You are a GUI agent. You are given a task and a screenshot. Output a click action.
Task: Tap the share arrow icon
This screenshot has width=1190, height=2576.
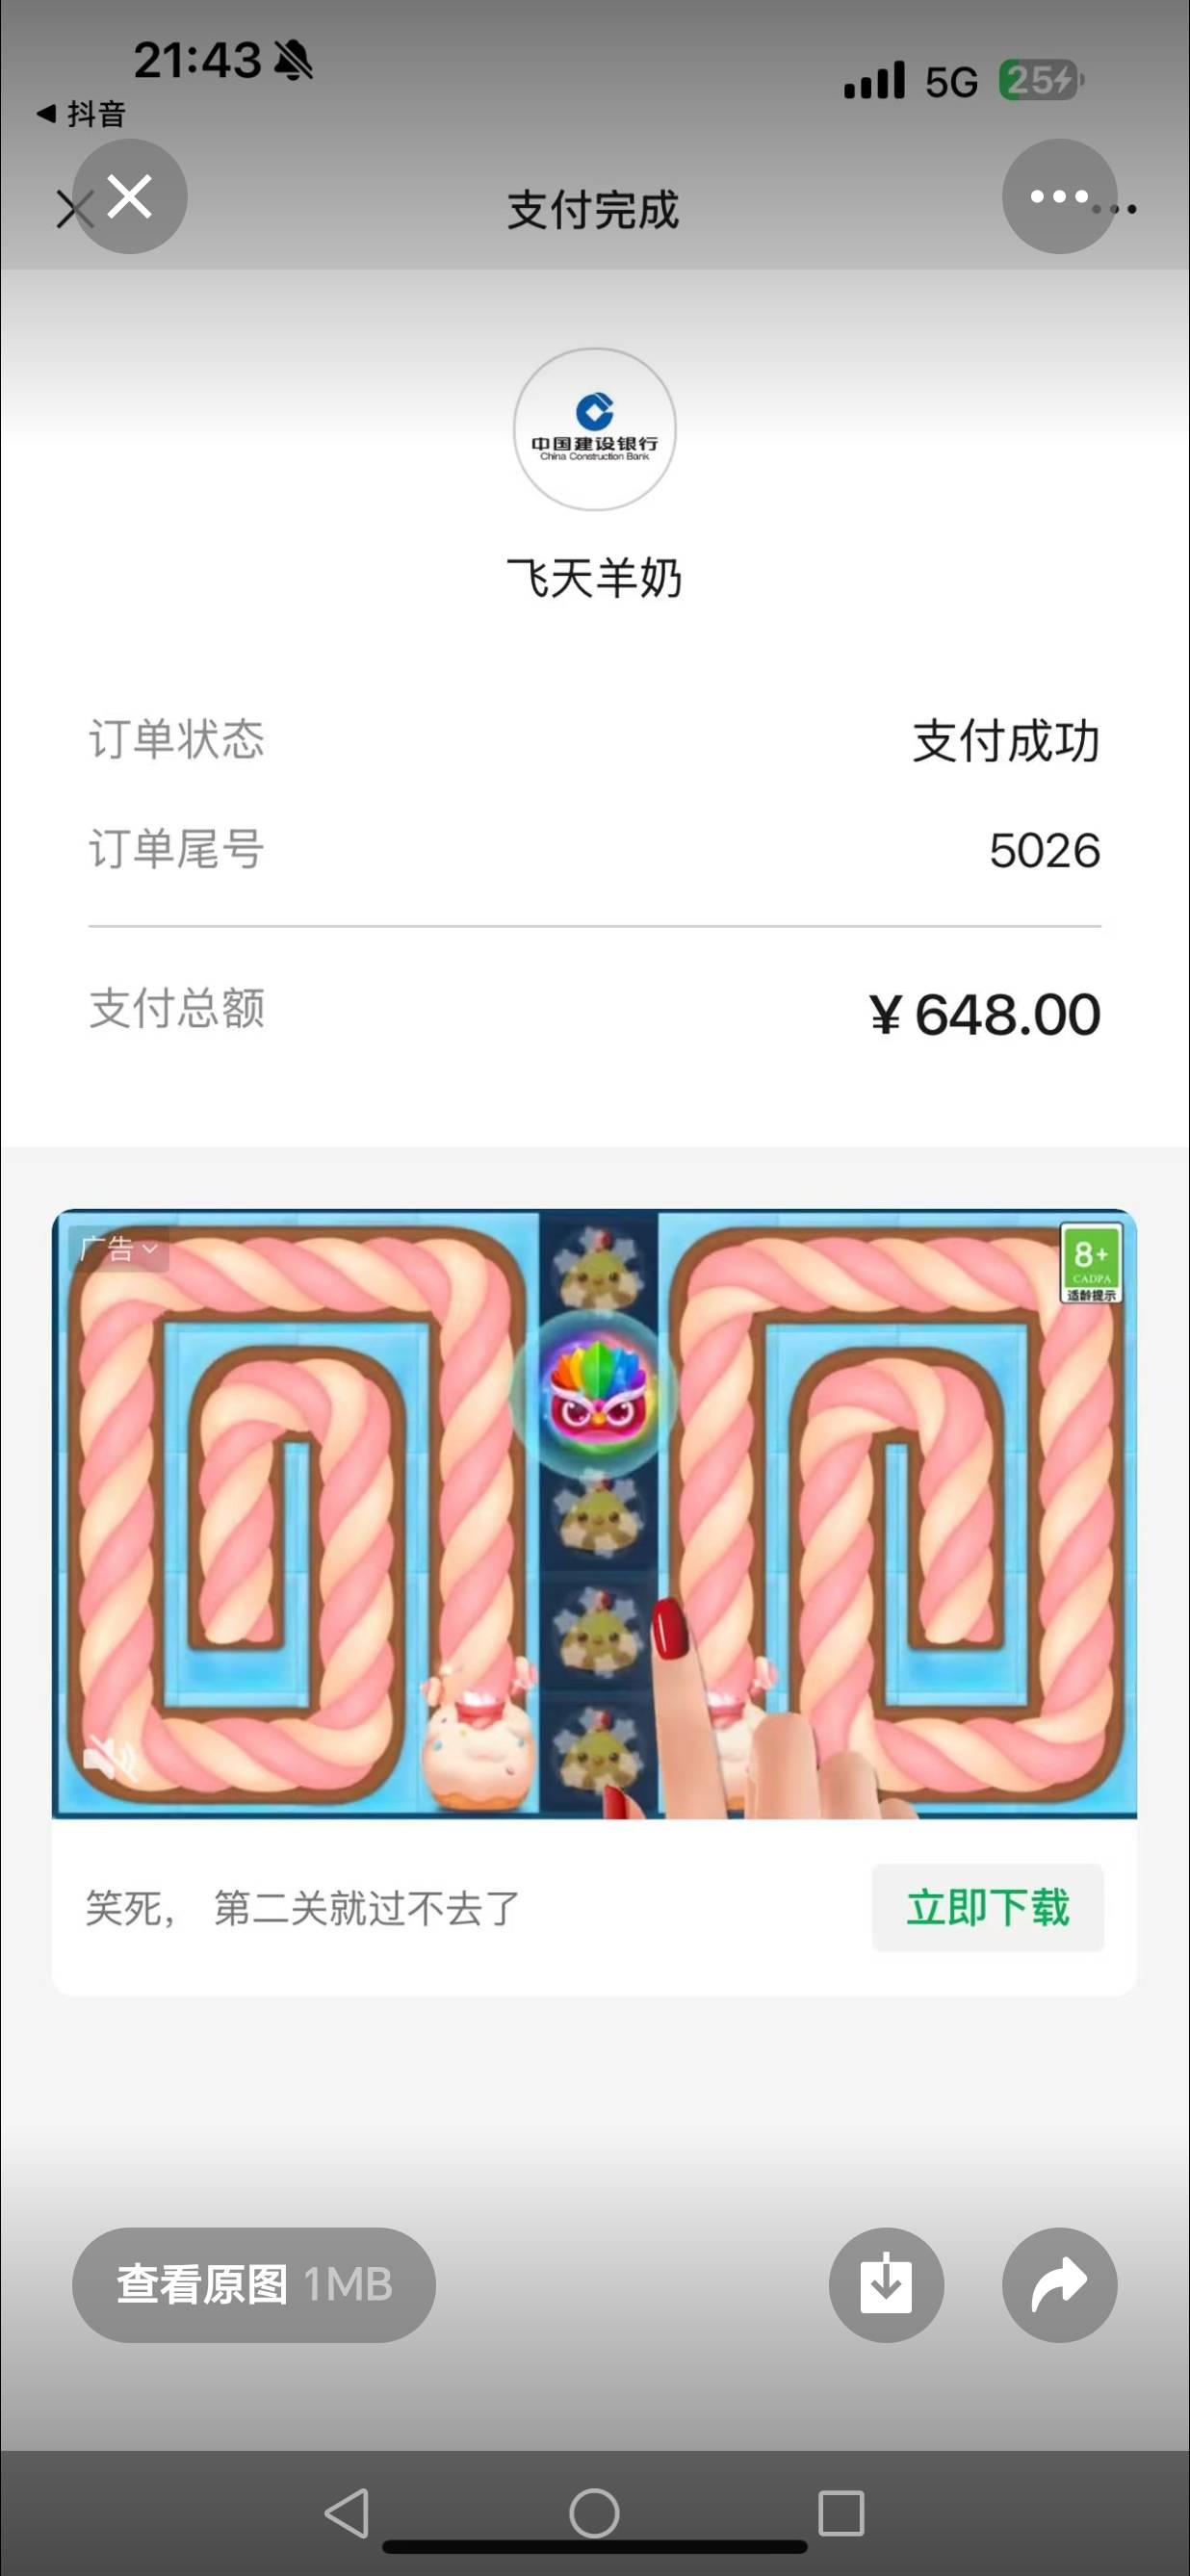[1059, 2285]
